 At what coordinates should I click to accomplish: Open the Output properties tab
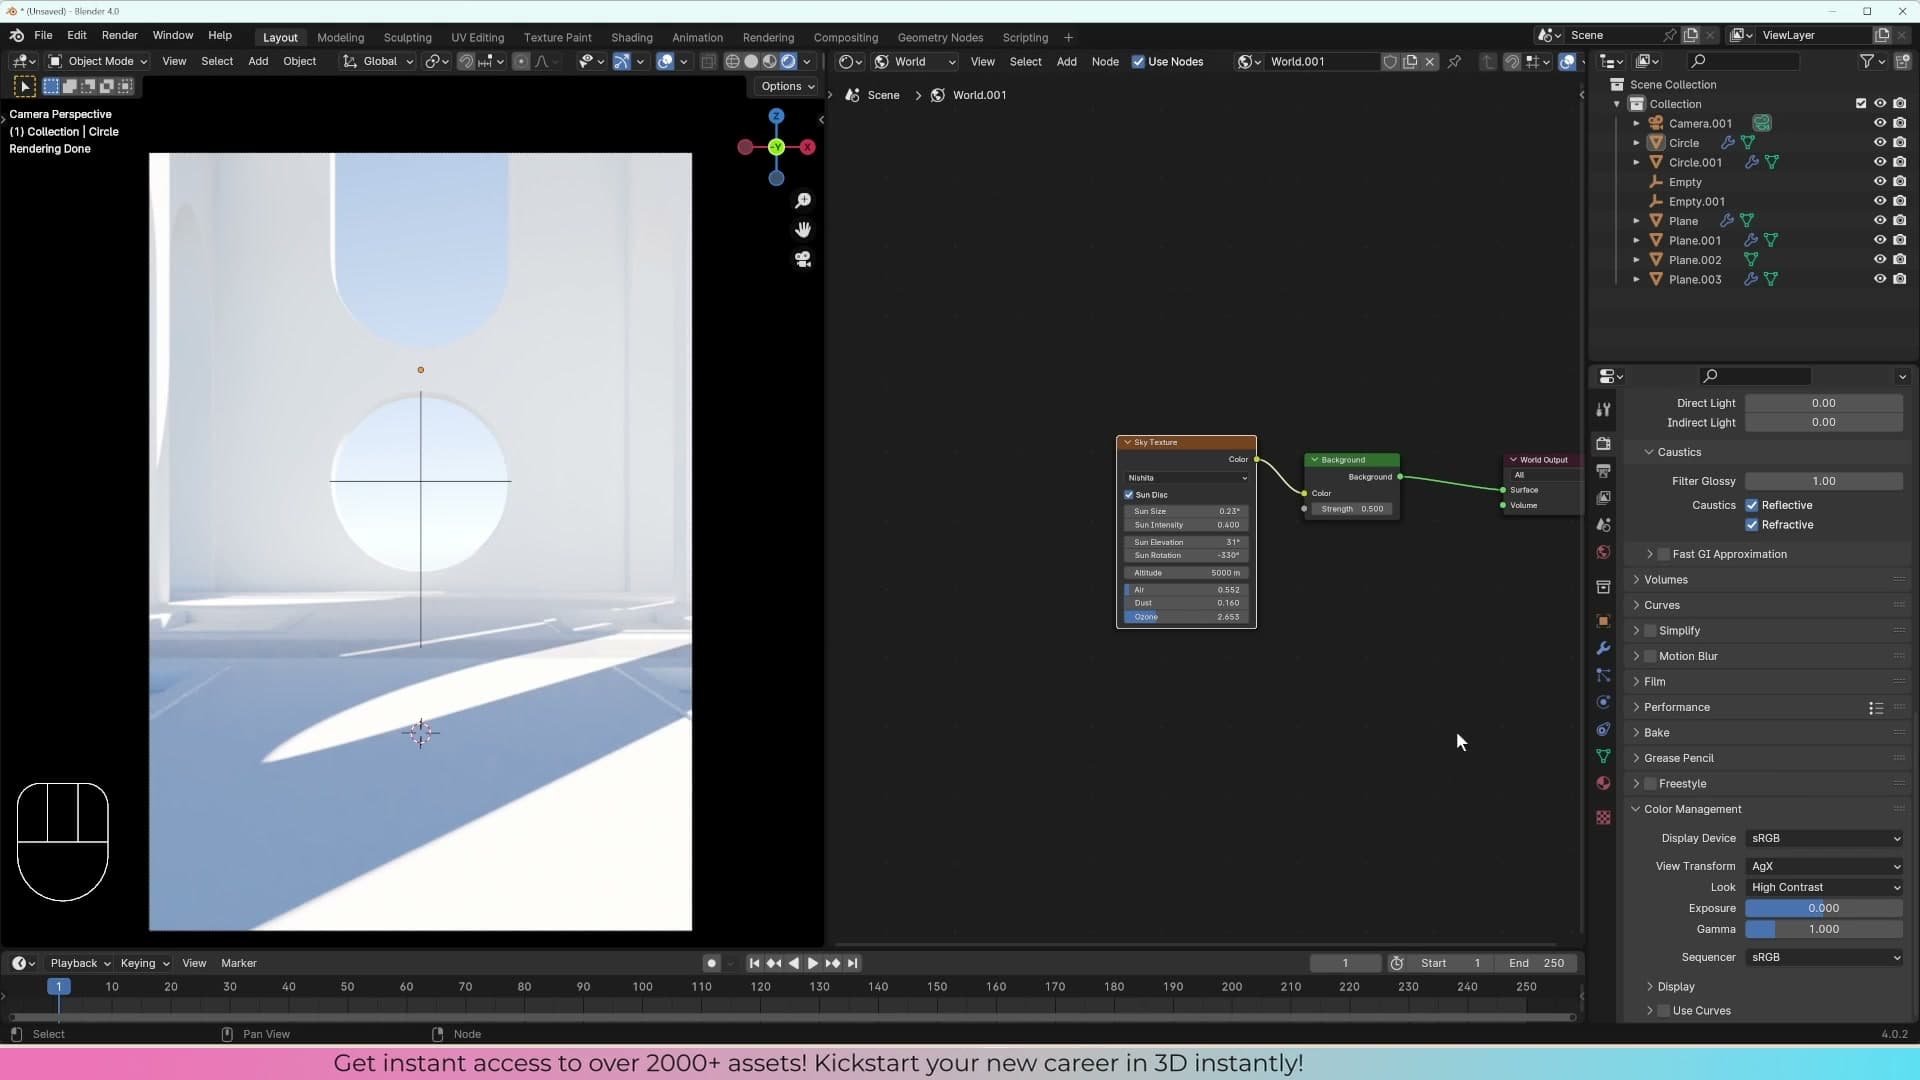pyautogui.click(x=1603, y=470)
